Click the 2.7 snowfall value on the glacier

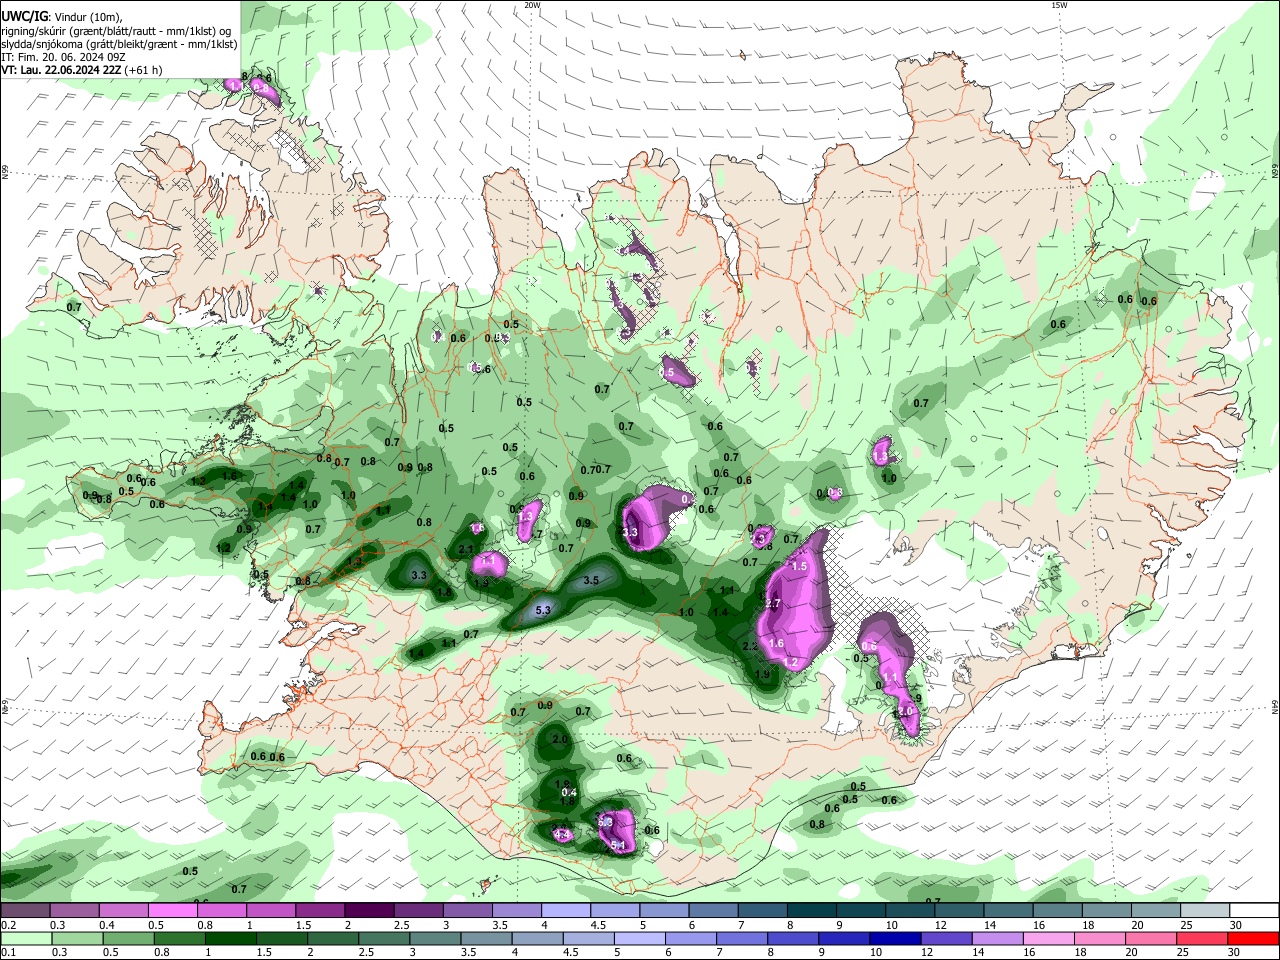[x=772, y=604]
